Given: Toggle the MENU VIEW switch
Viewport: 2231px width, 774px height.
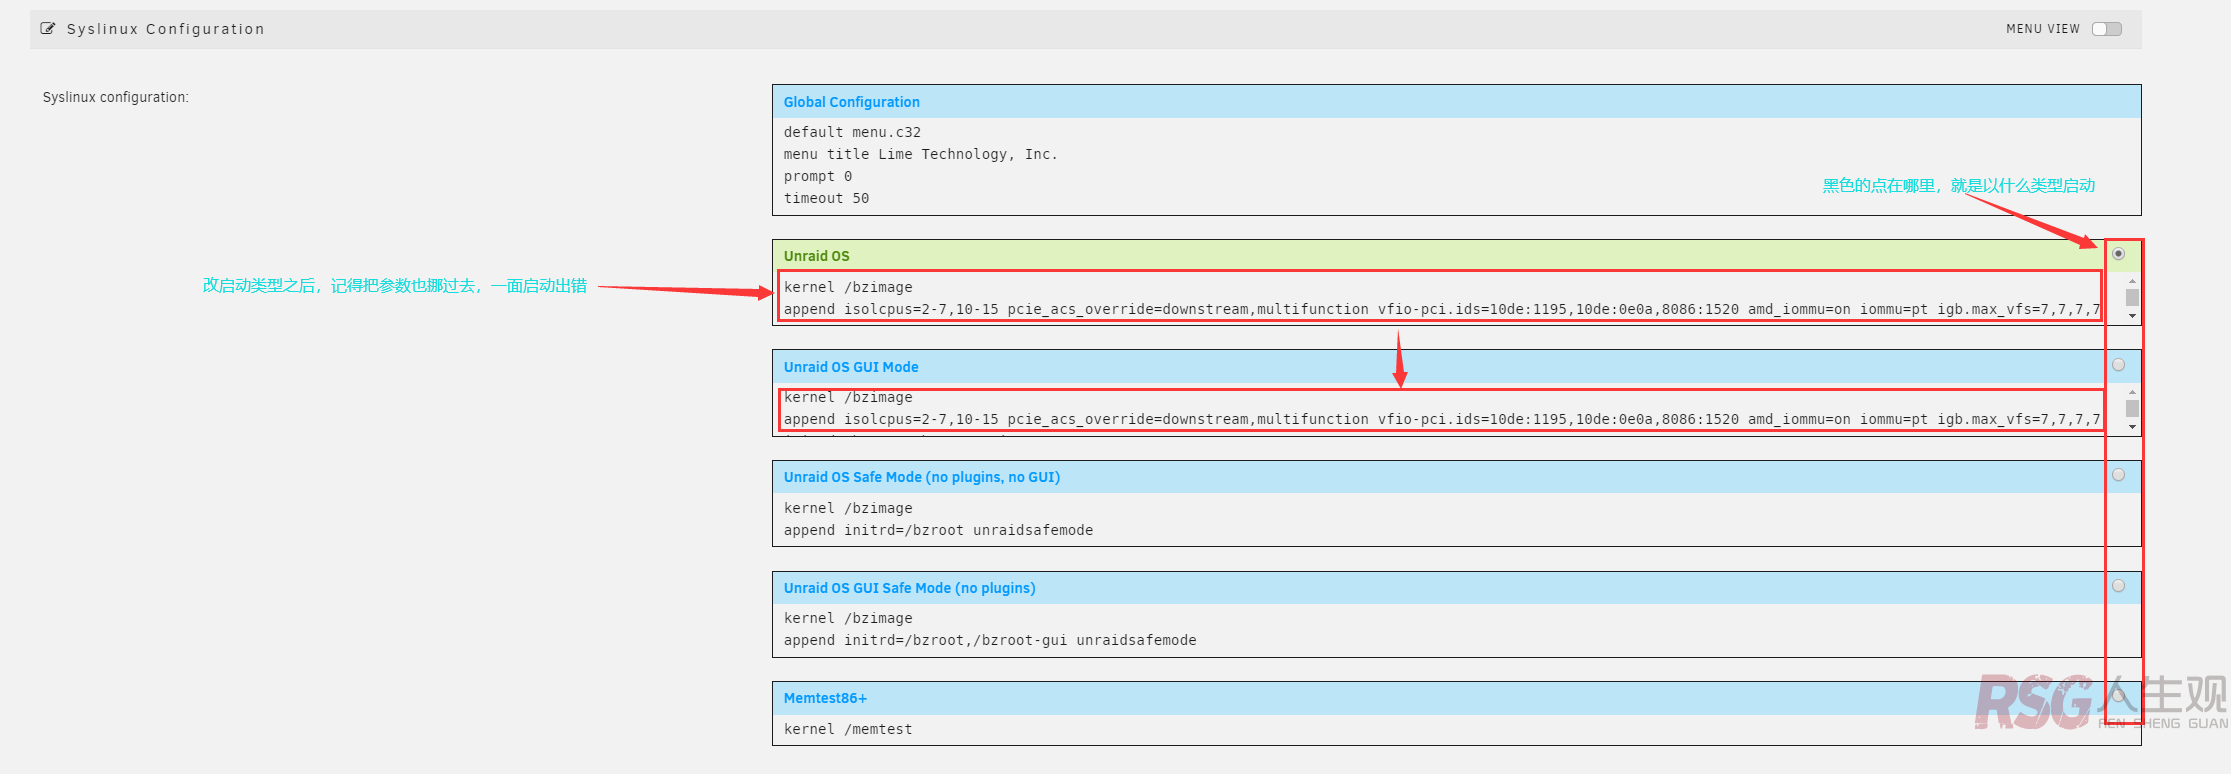Looking at the screenshot, I should coord(2107,29).
